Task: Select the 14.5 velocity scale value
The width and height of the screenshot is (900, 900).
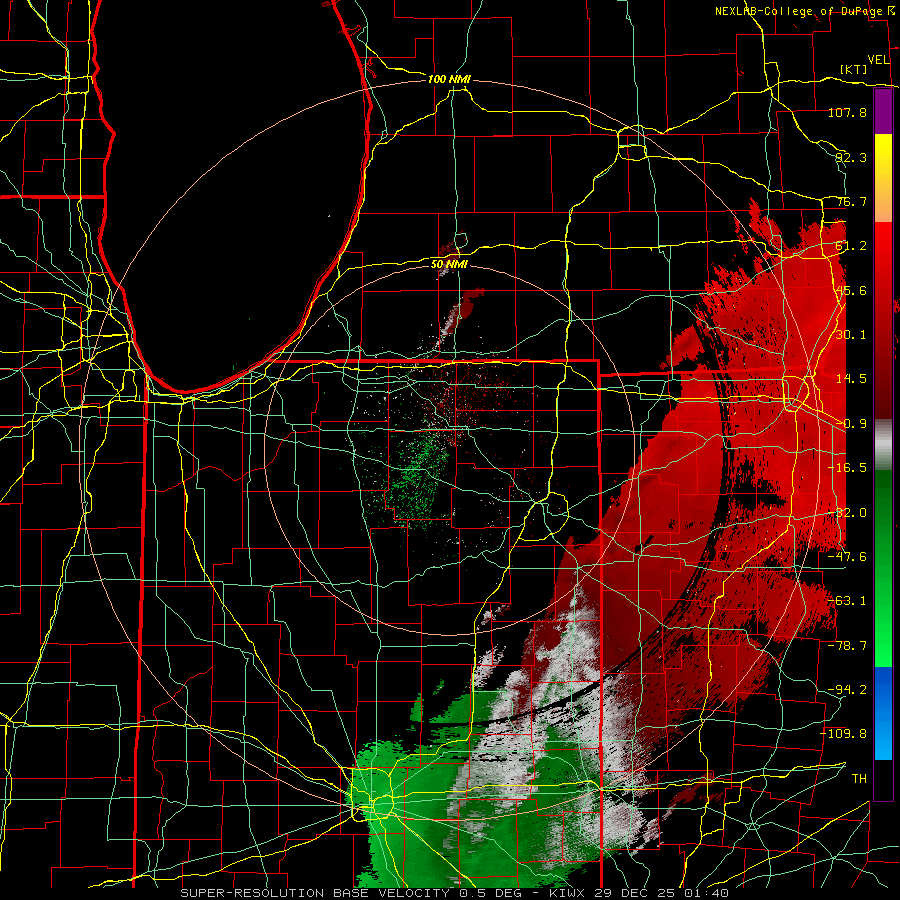Action: 851,379
